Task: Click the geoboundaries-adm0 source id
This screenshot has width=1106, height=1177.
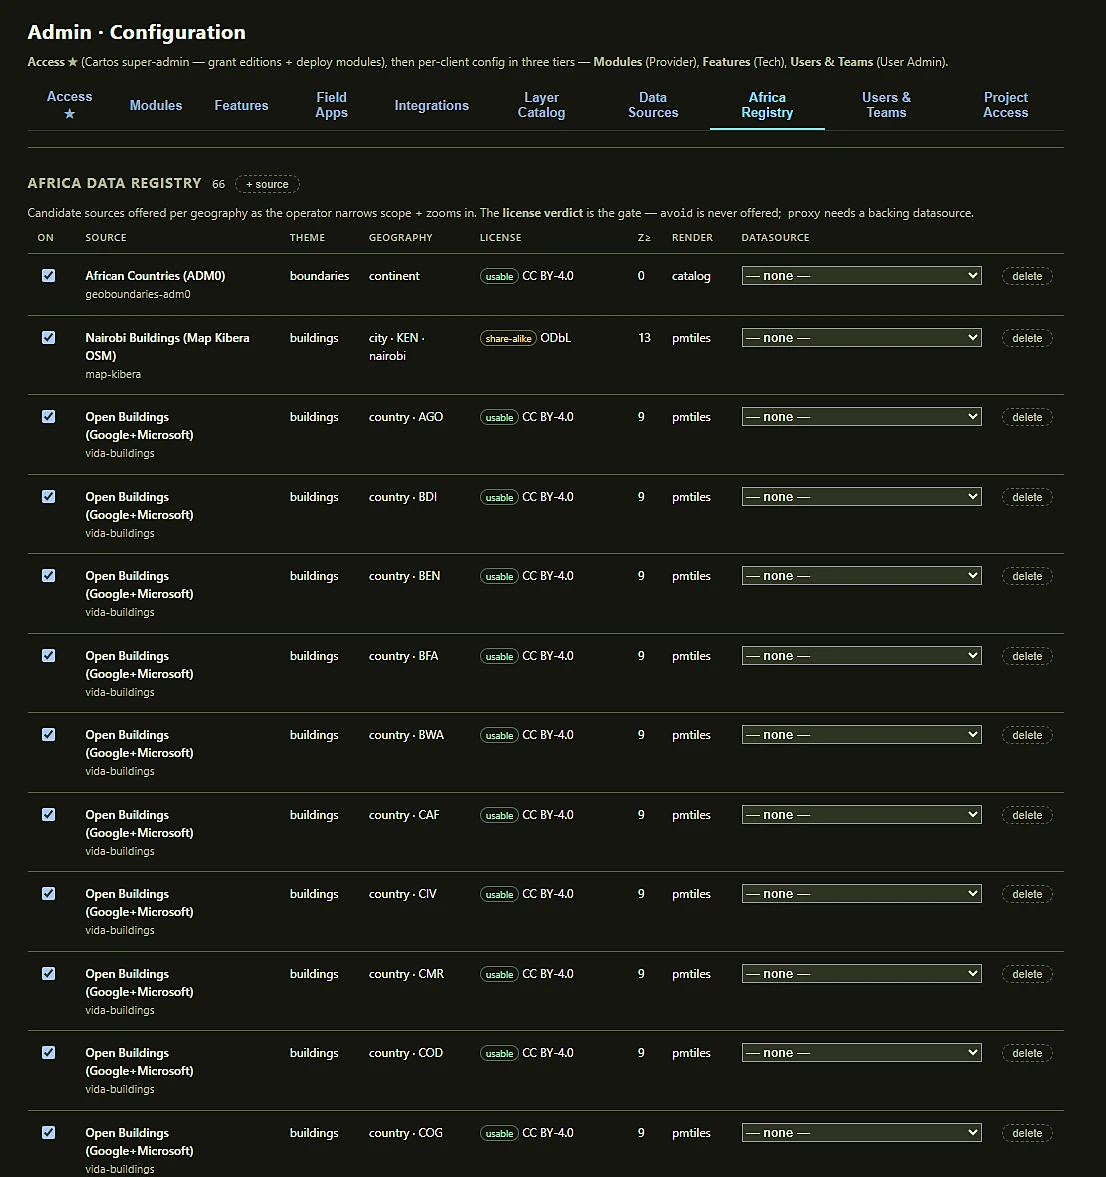Action: point(138,294)
